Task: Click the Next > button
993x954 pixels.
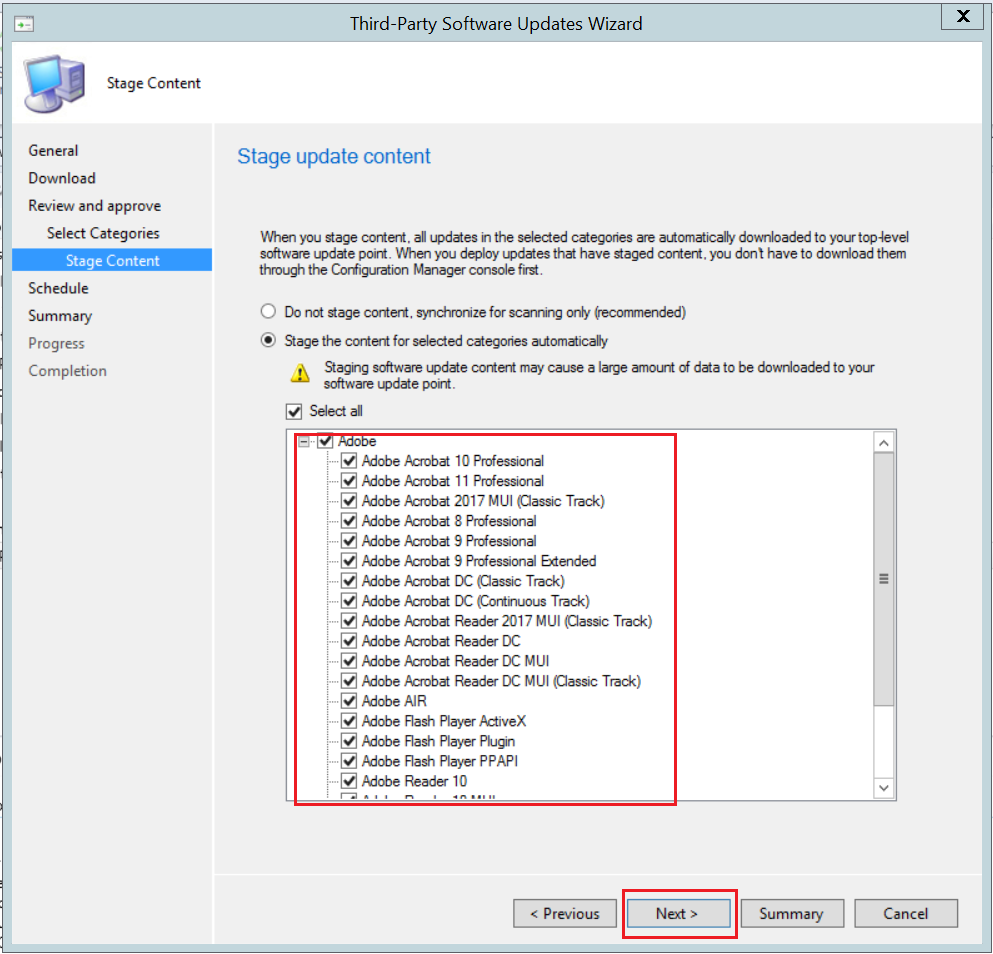Action: pos(678,913)
